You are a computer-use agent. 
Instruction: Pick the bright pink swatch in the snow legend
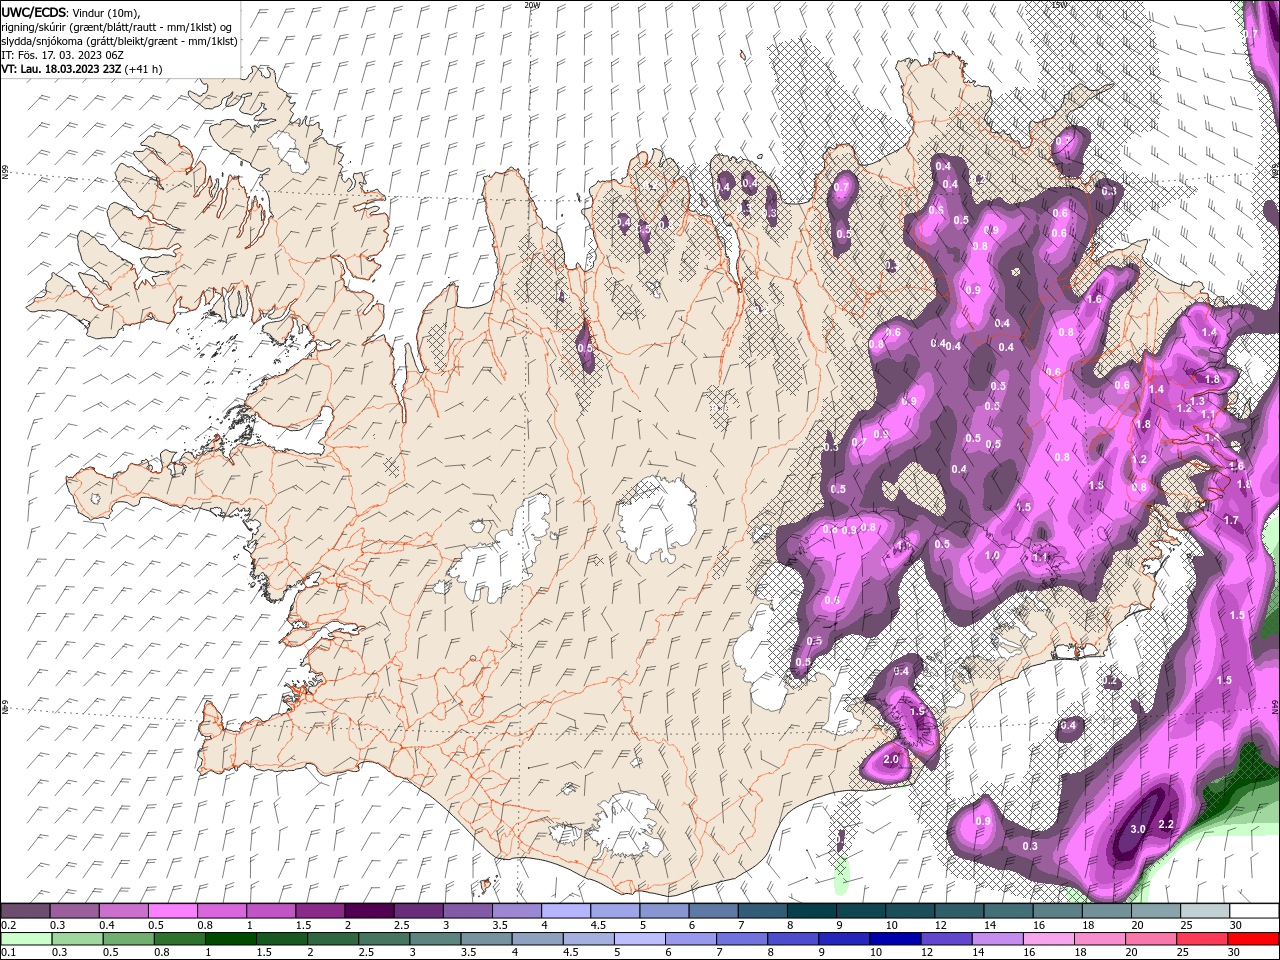click(172, 911)
